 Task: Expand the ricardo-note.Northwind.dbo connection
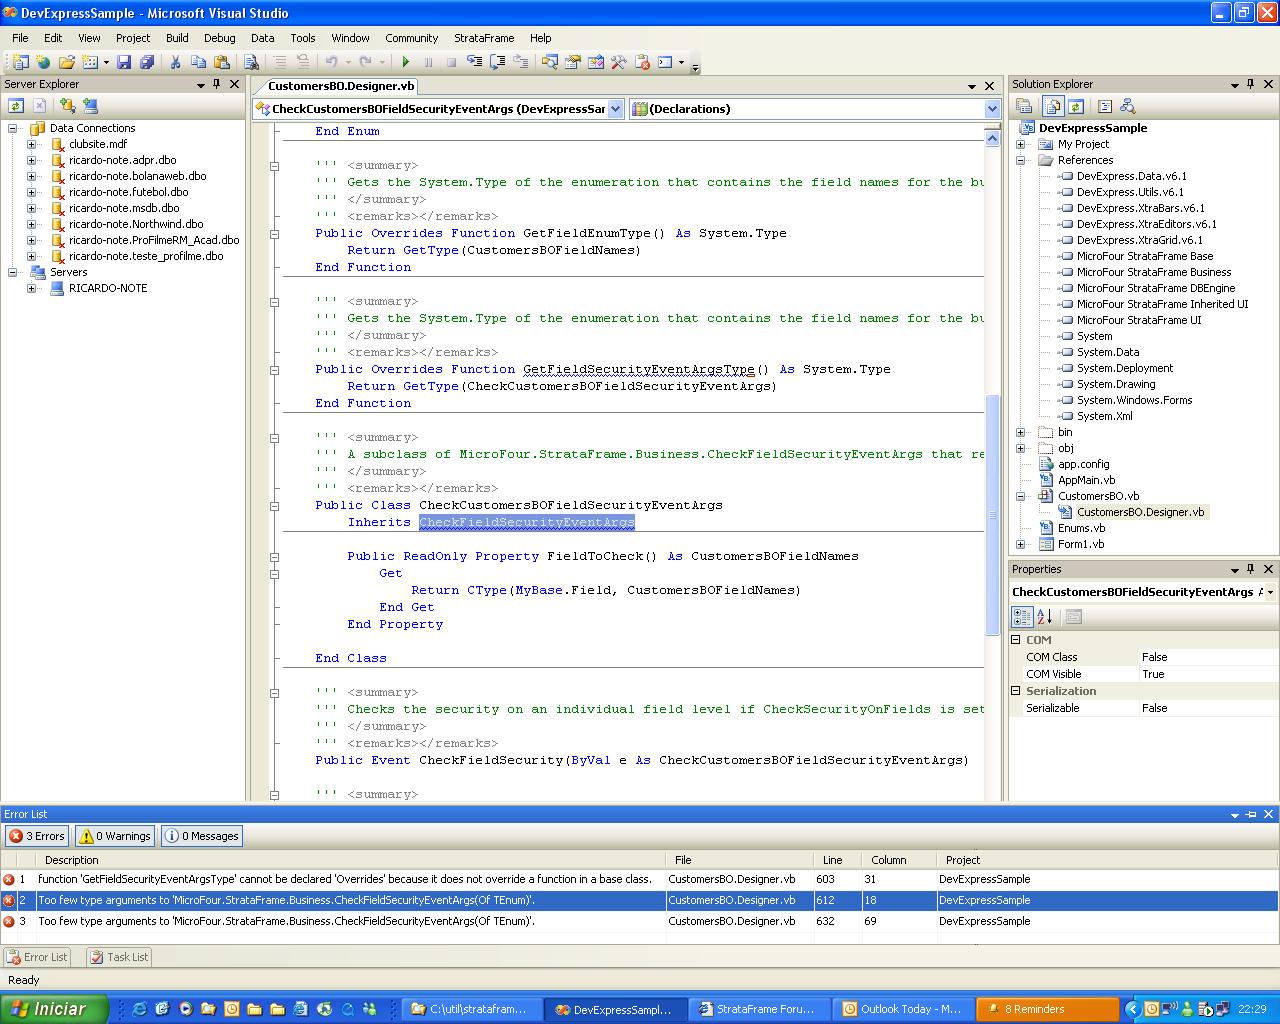[31, 224]
